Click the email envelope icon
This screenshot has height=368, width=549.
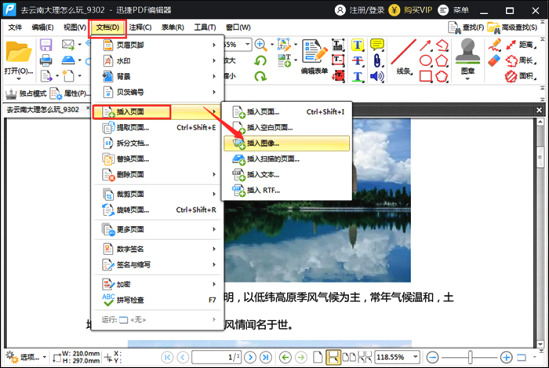click(68, 44)
